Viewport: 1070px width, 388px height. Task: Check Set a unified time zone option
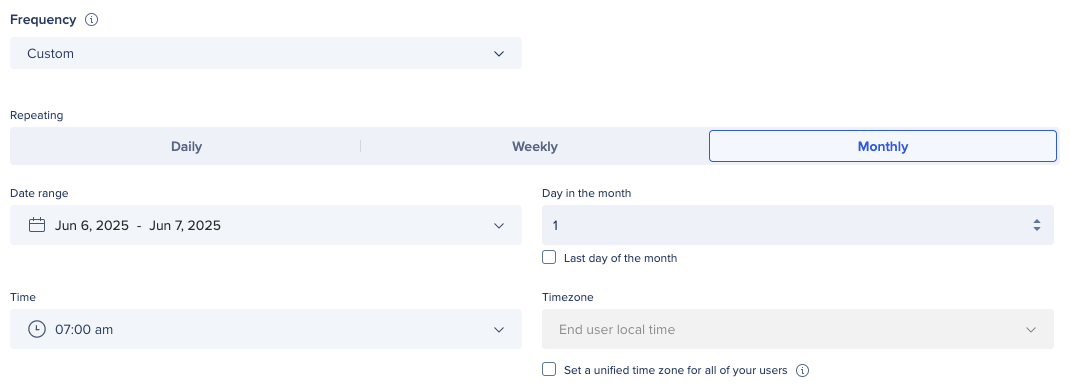(x=549, y=370)
